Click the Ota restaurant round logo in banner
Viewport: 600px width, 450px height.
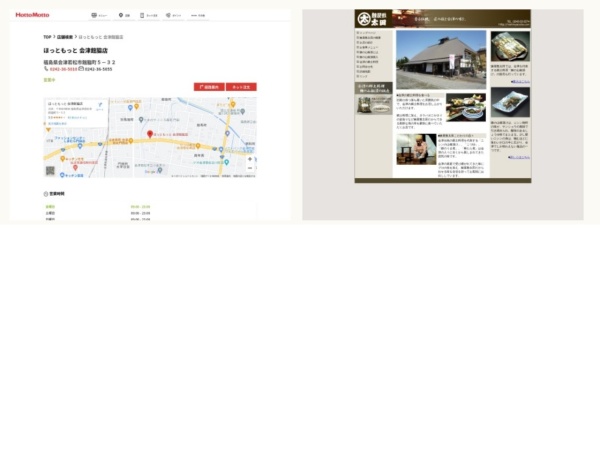(363, 19)
